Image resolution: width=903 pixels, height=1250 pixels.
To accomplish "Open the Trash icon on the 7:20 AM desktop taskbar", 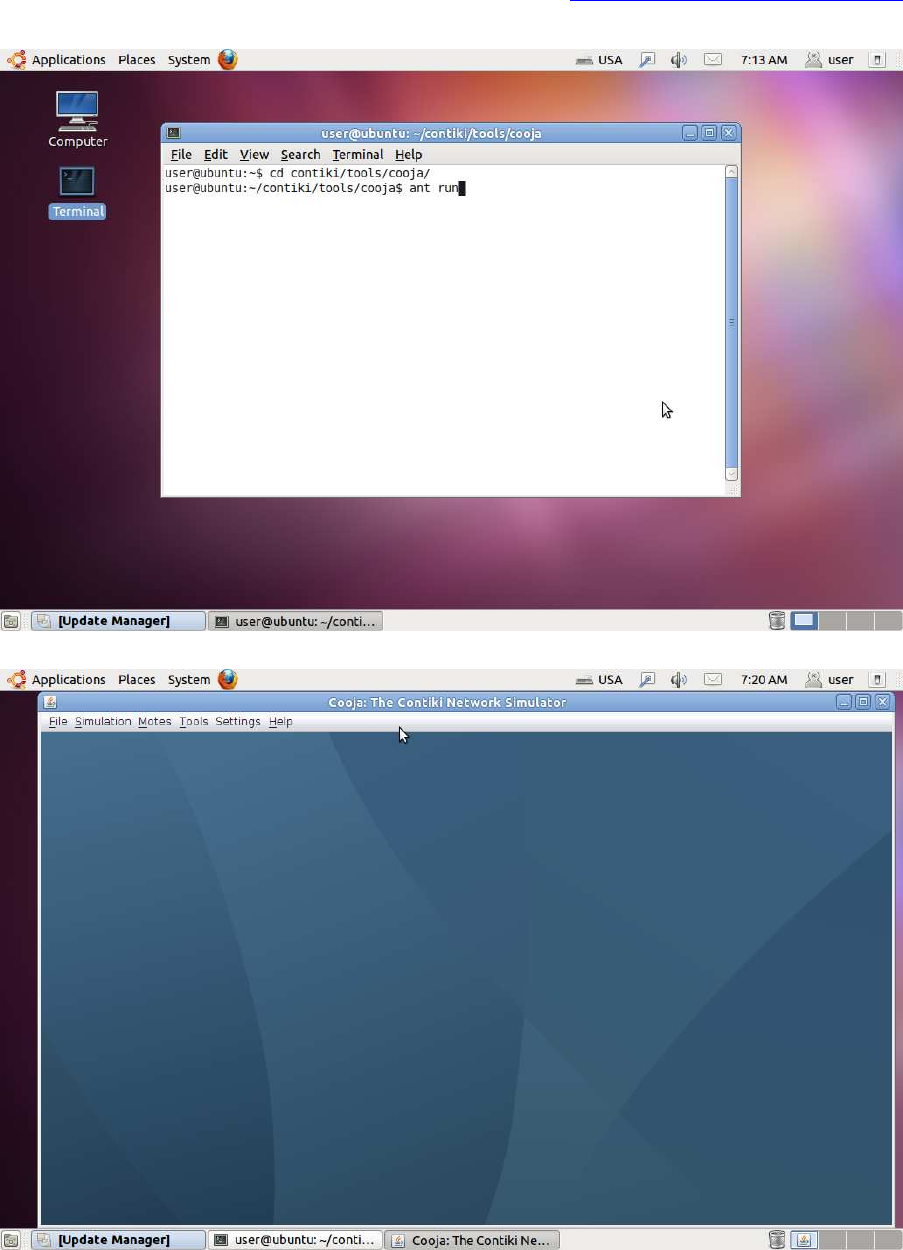I will [776, 1240].
